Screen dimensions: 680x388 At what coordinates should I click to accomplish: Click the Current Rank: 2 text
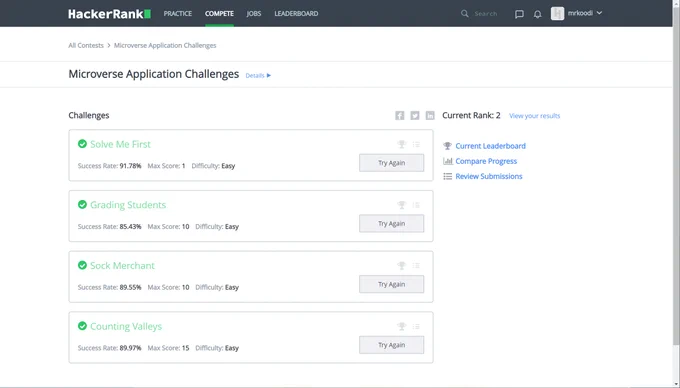471,115
